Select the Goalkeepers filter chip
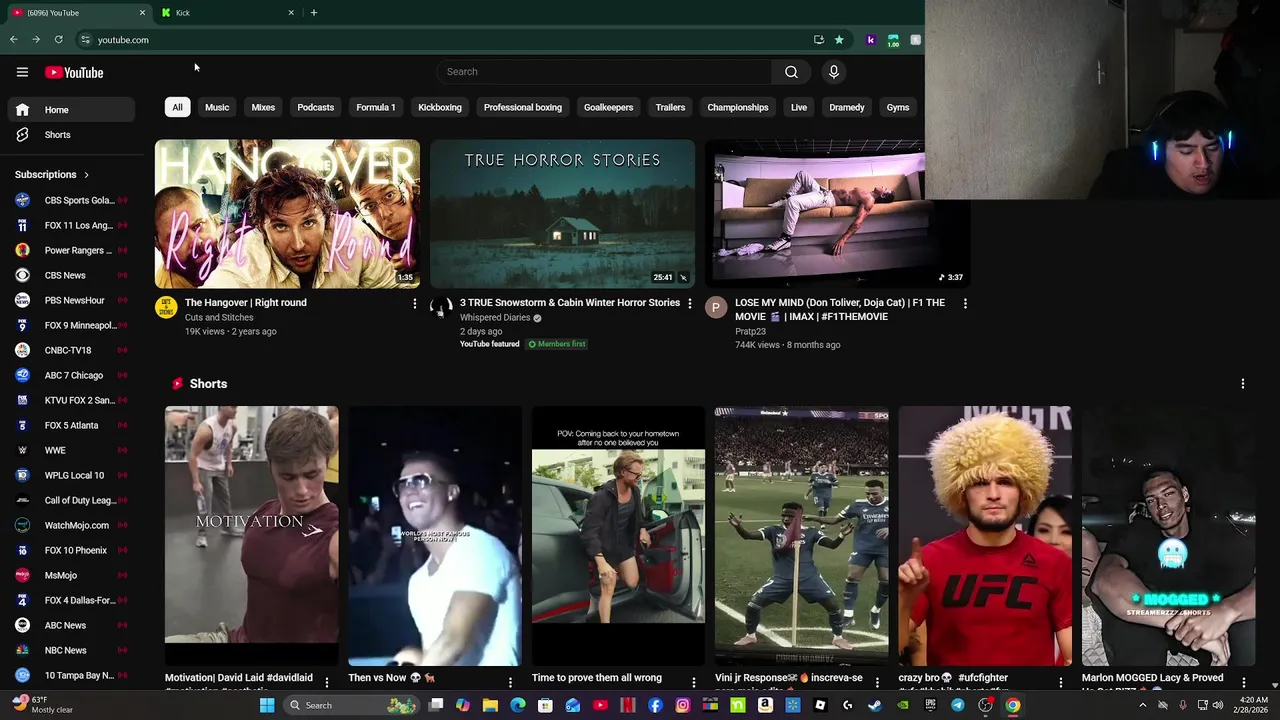The height and width of the screenshot is (720, 1280). [608, 107]
